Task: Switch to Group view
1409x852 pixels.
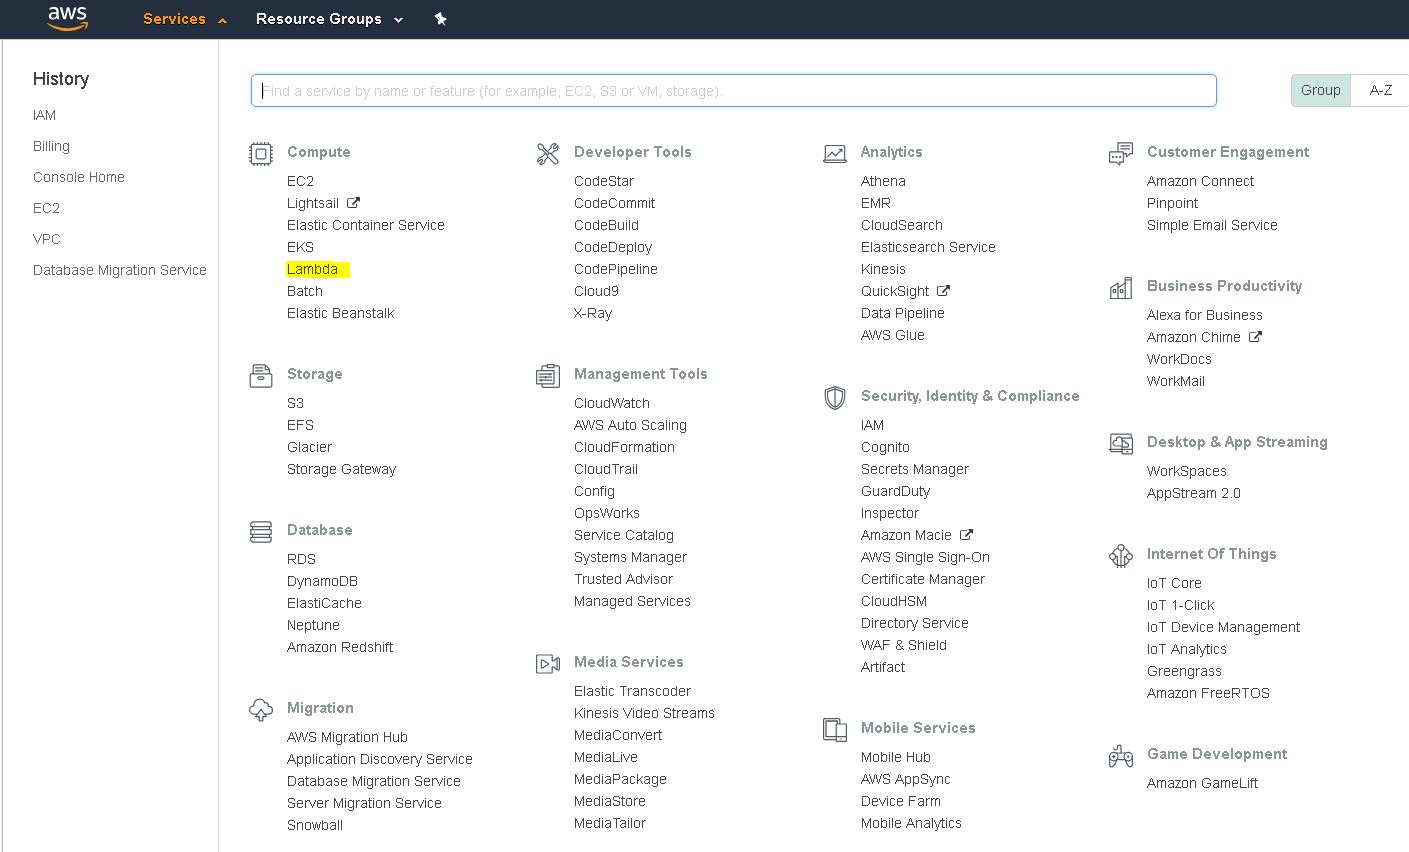Action: tap(1320, 90)
